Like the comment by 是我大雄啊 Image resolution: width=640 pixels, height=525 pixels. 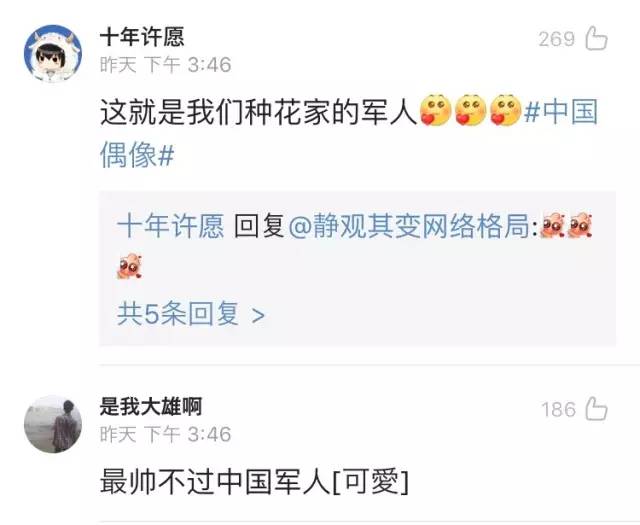click(x=596, y=409)
